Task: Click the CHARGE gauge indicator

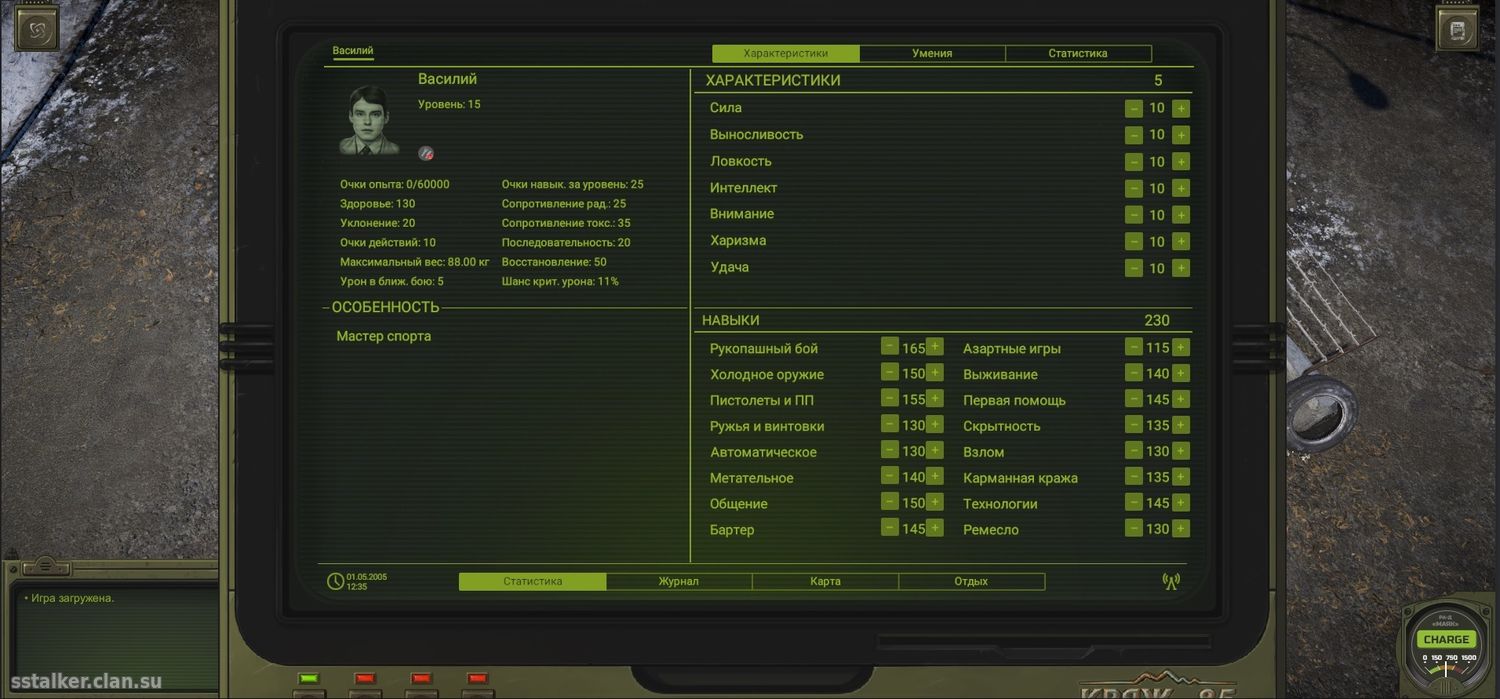Action: click(1446, 640)
